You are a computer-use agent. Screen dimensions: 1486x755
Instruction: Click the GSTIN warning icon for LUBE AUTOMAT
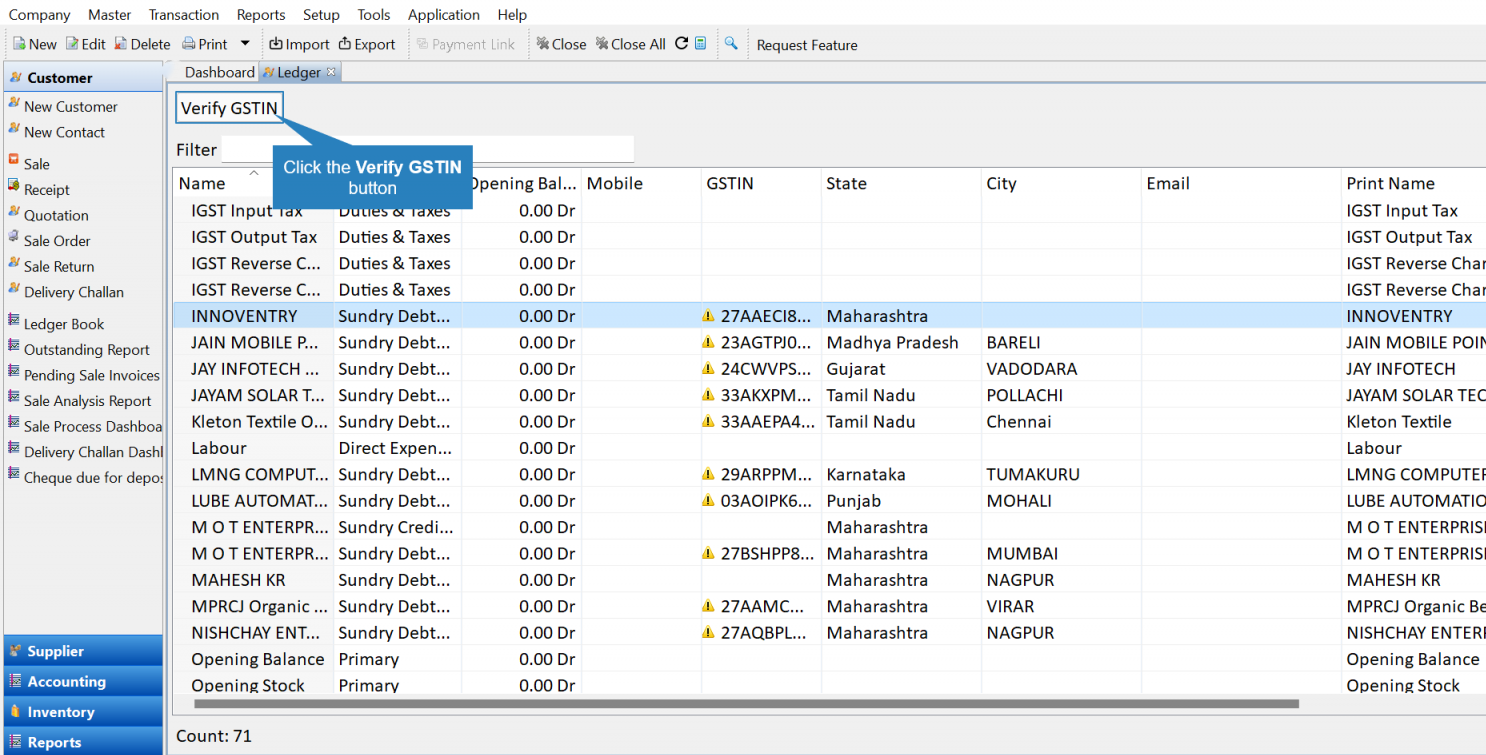pyautogui.click(x=709, y=501)
